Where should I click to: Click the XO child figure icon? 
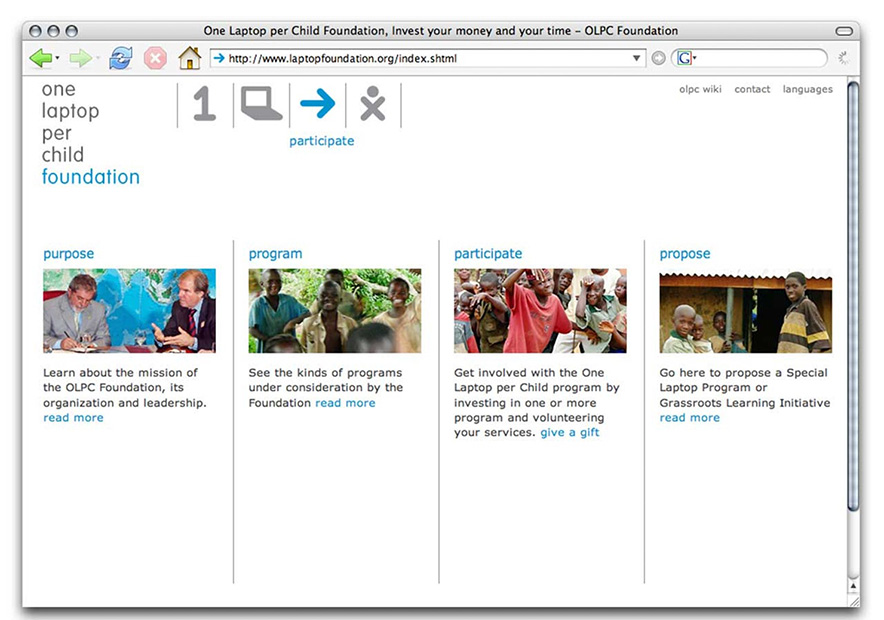(373, 104)
